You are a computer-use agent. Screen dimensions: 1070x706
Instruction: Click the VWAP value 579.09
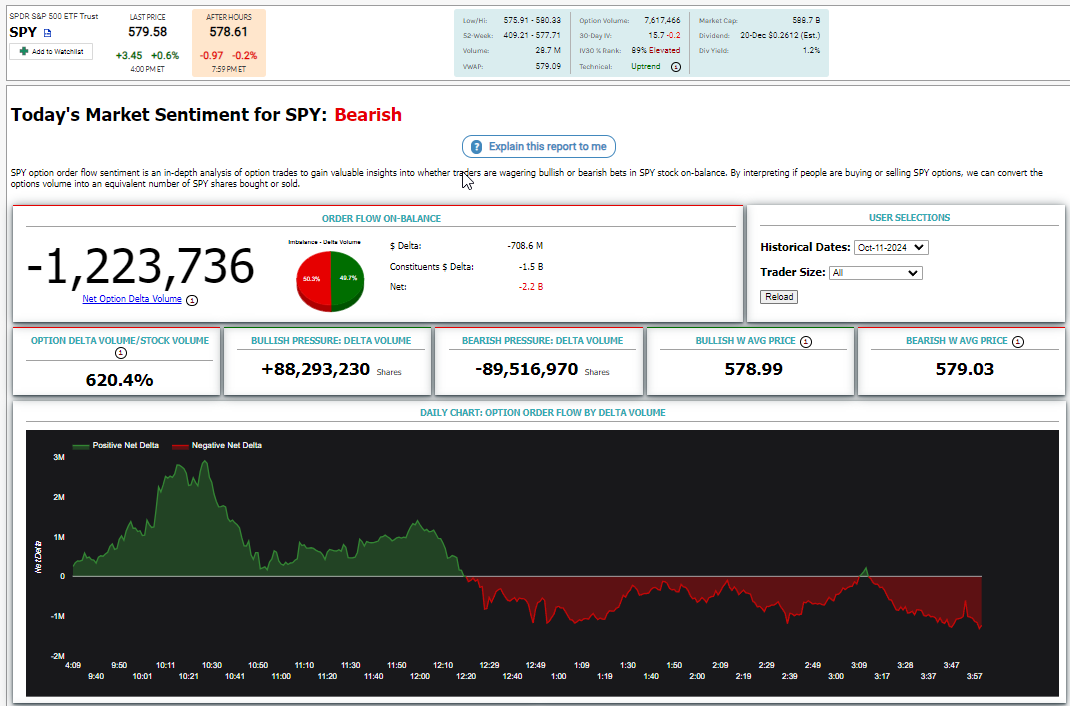pos(548,67)
